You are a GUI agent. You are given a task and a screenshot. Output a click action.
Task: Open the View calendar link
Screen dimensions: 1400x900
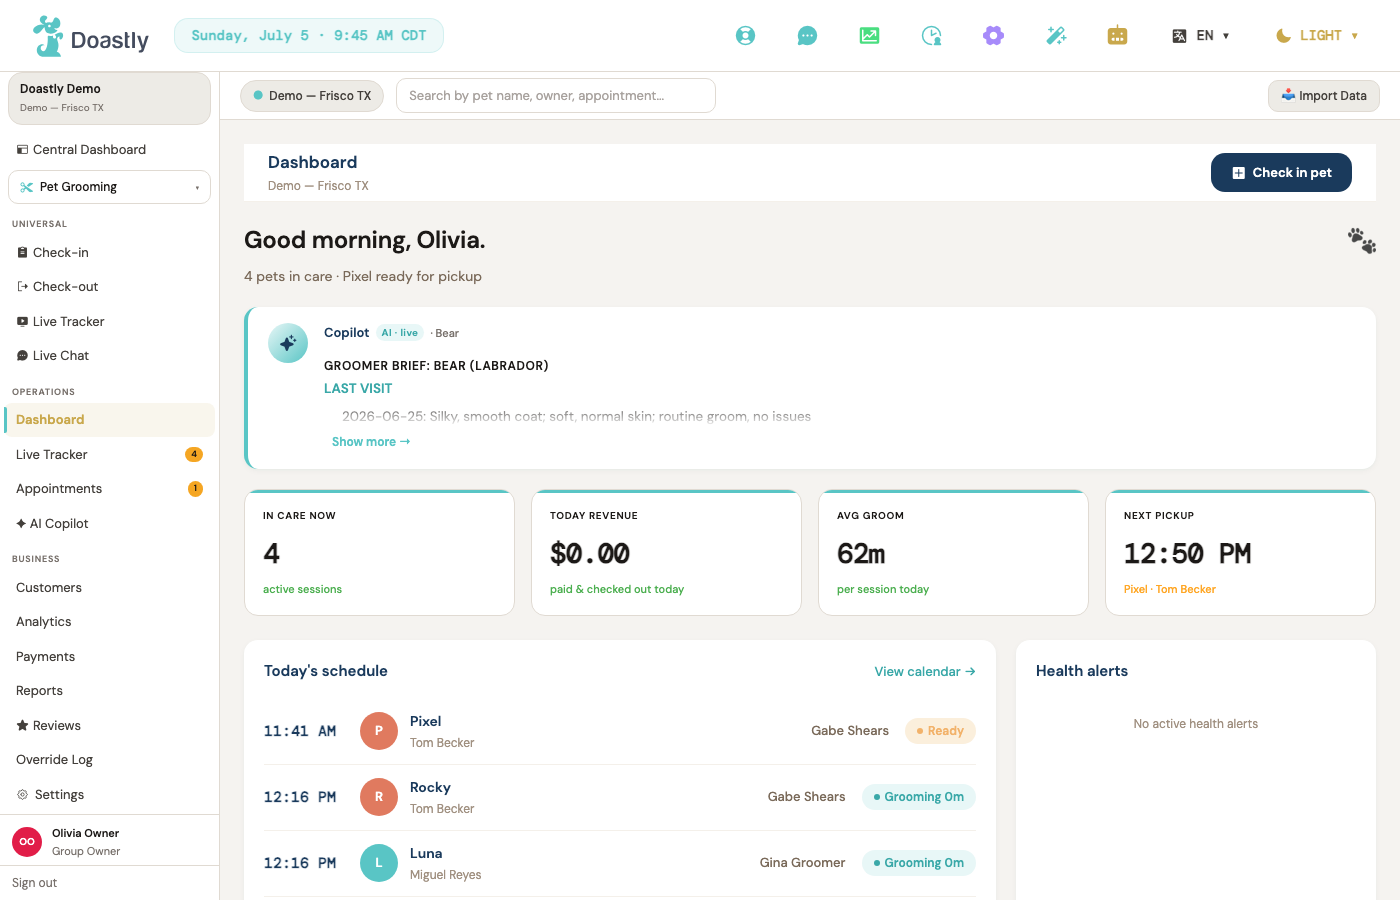(925, 672)
